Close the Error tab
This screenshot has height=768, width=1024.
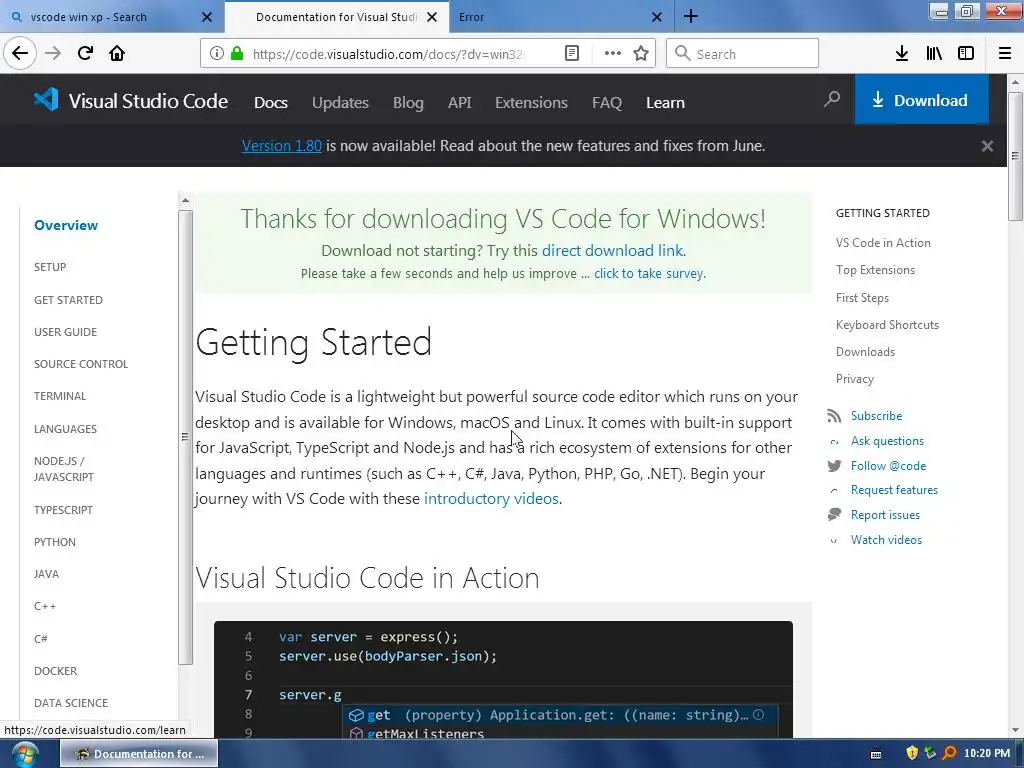[x=657, y=17]
